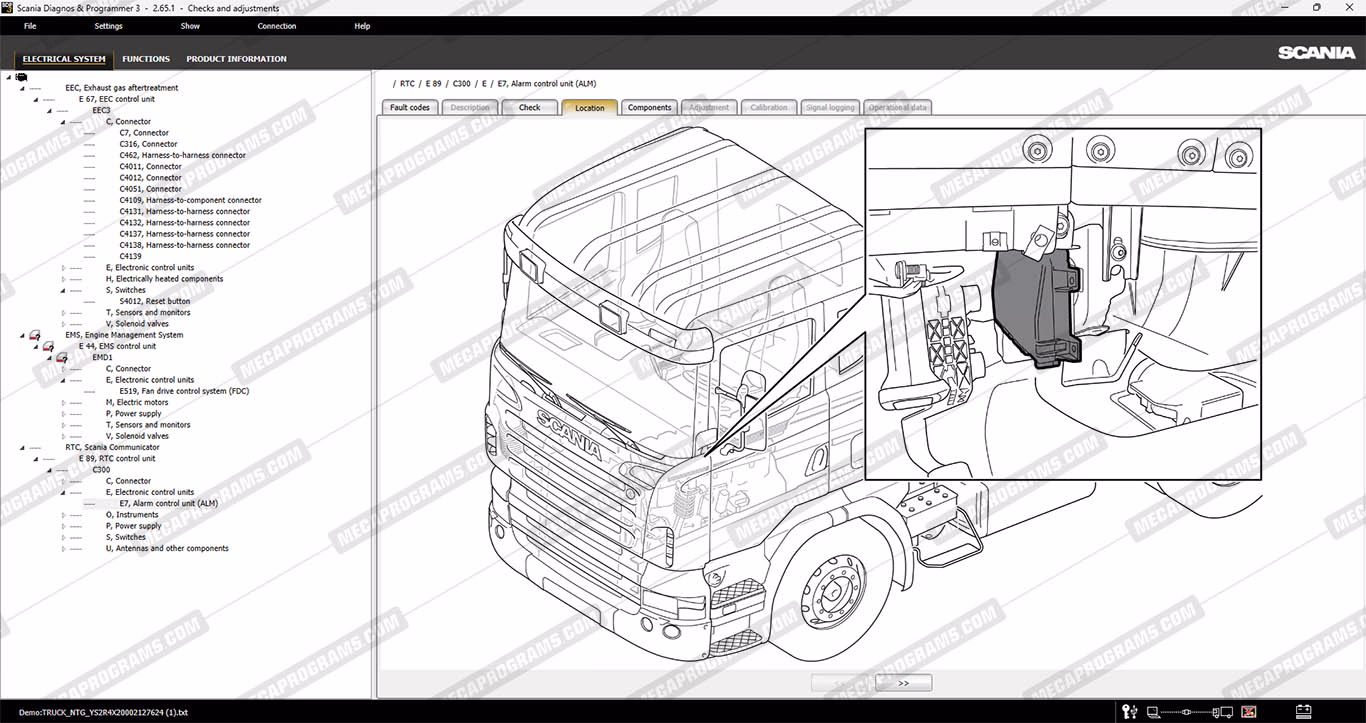Select the Location tab
The height and width of the screenshot is (723, 1366).
[x=590, y=107]
